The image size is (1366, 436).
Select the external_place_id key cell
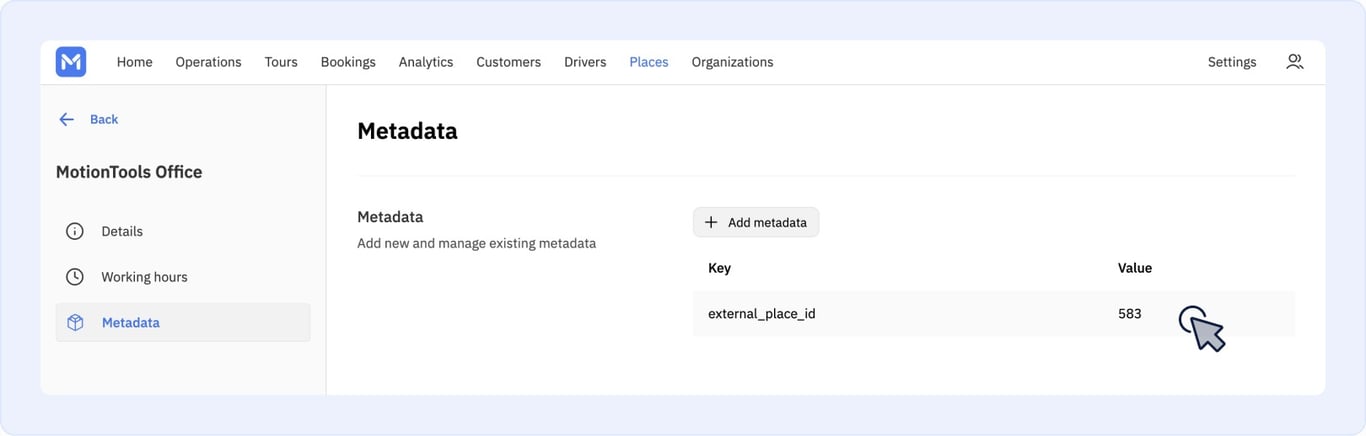click(762, 314)
